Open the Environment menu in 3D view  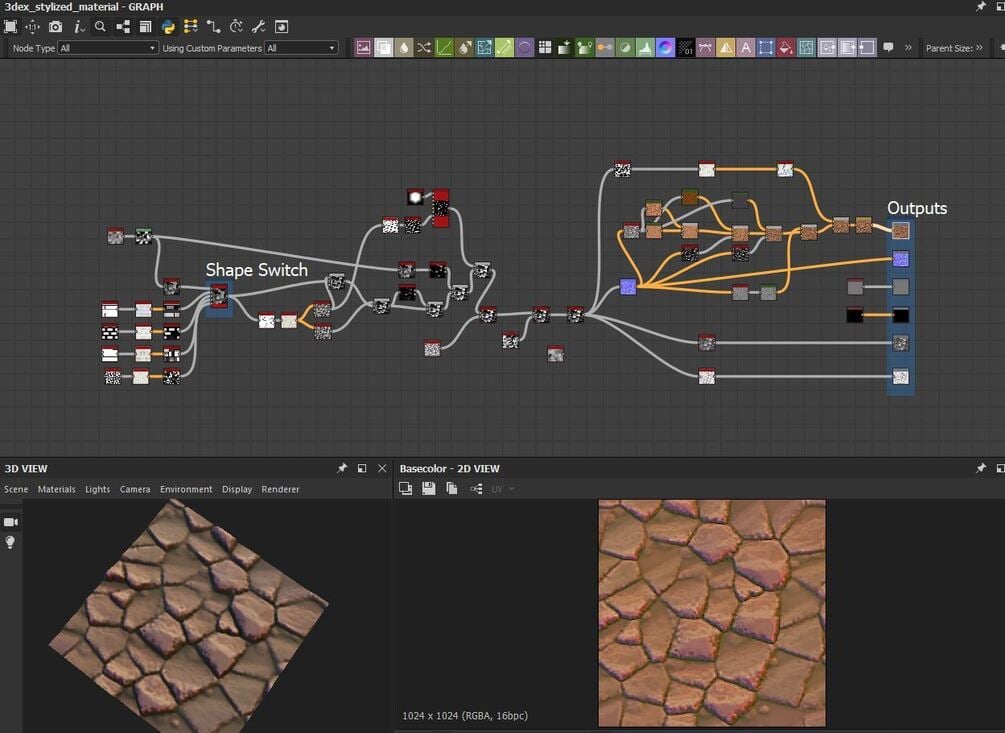click(186, 489)
